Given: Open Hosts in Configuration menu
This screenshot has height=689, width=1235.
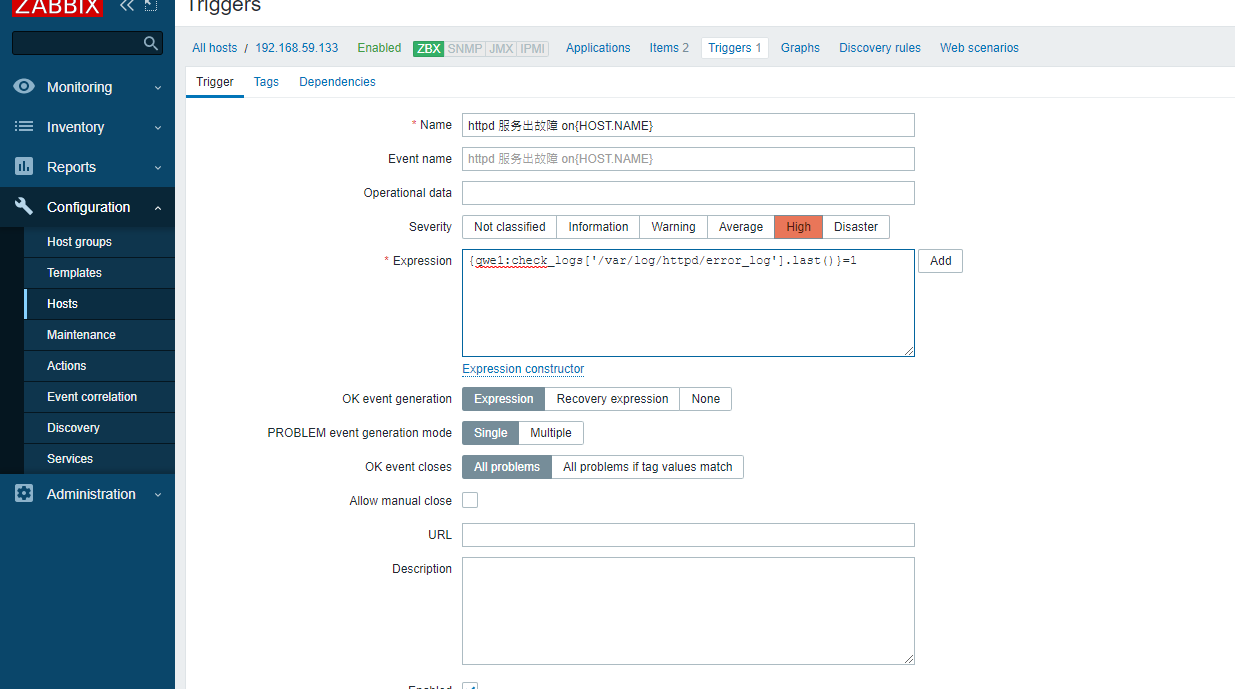Looking at the screenshot, I should click(x=99, y=304).
